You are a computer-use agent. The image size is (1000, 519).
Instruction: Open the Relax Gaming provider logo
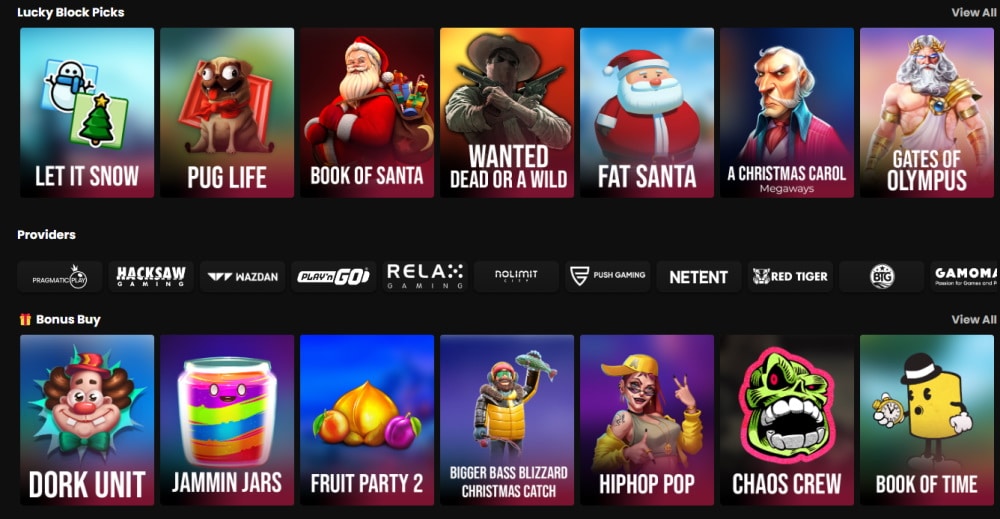425,277
